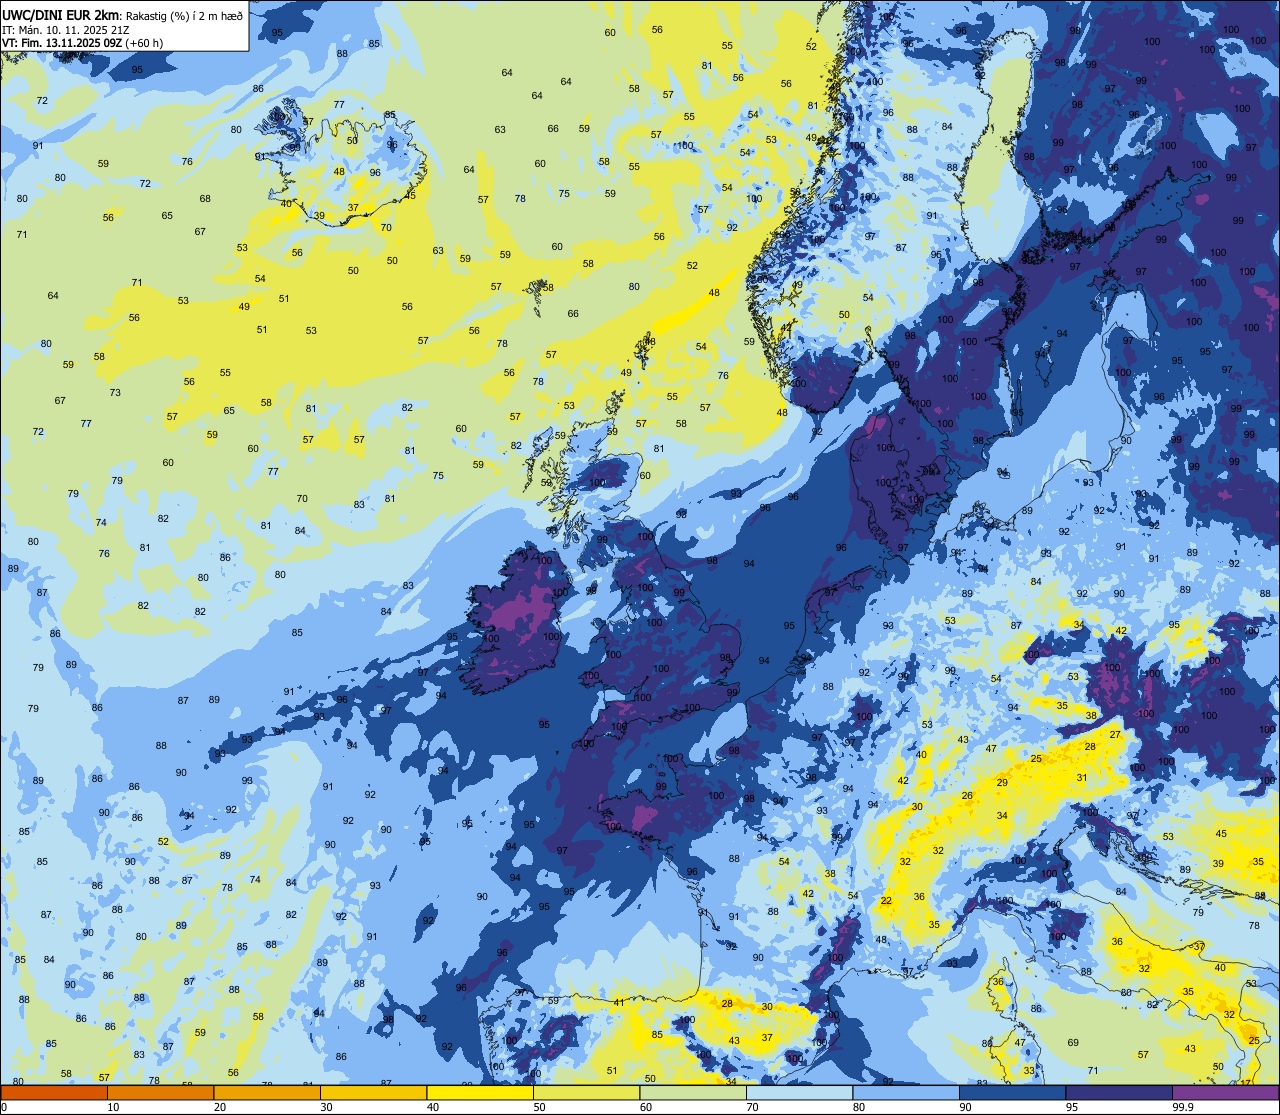Click the humidity value '26' in eastern France
This screenshot has height=1115, width=1280.
[967, 796]
